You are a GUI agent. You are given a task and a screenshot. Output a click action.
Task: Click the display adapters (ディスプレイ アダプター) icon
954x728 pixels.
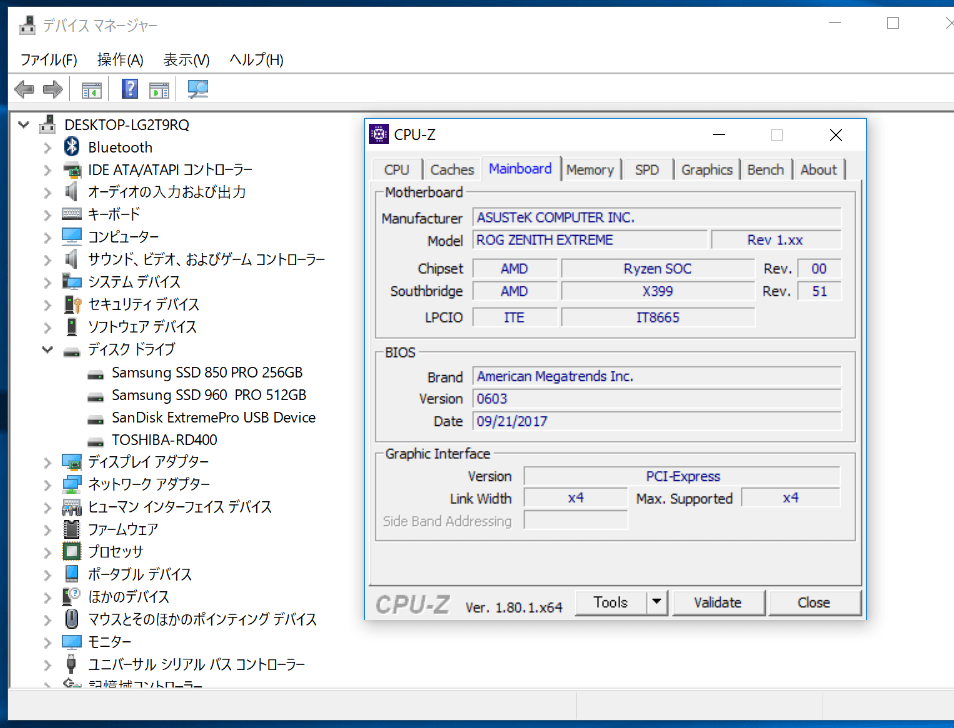click(72, 462)
